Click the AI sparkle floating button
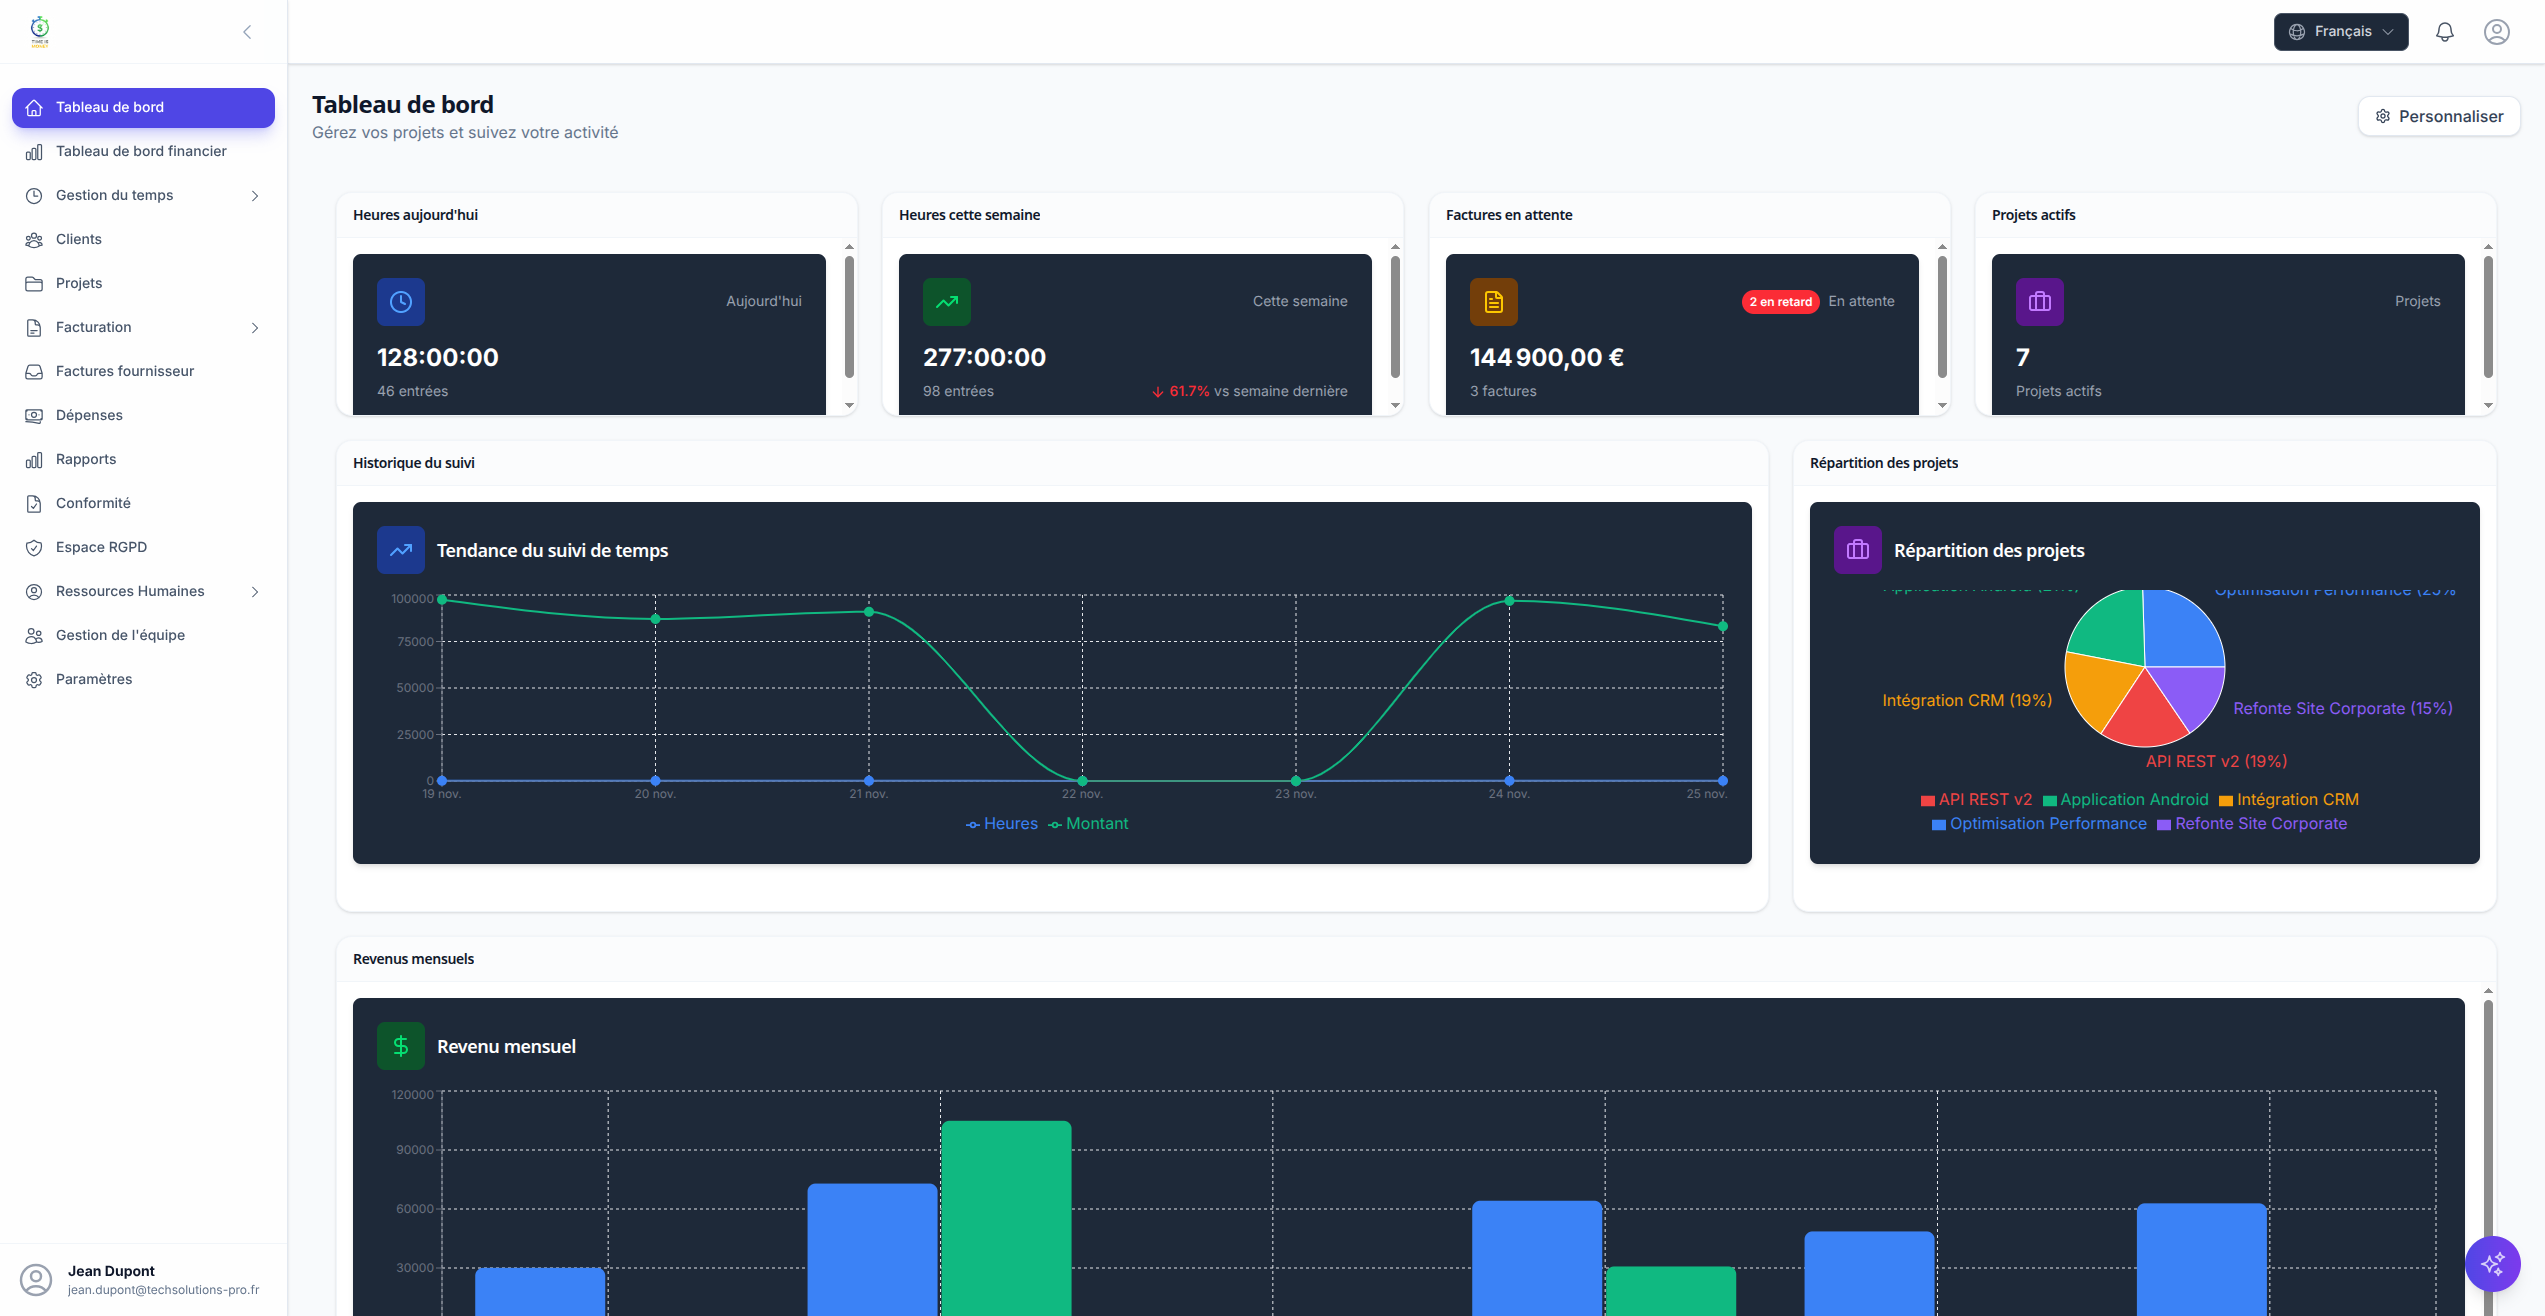 pyautogui.click(x=2493, y=1264)
